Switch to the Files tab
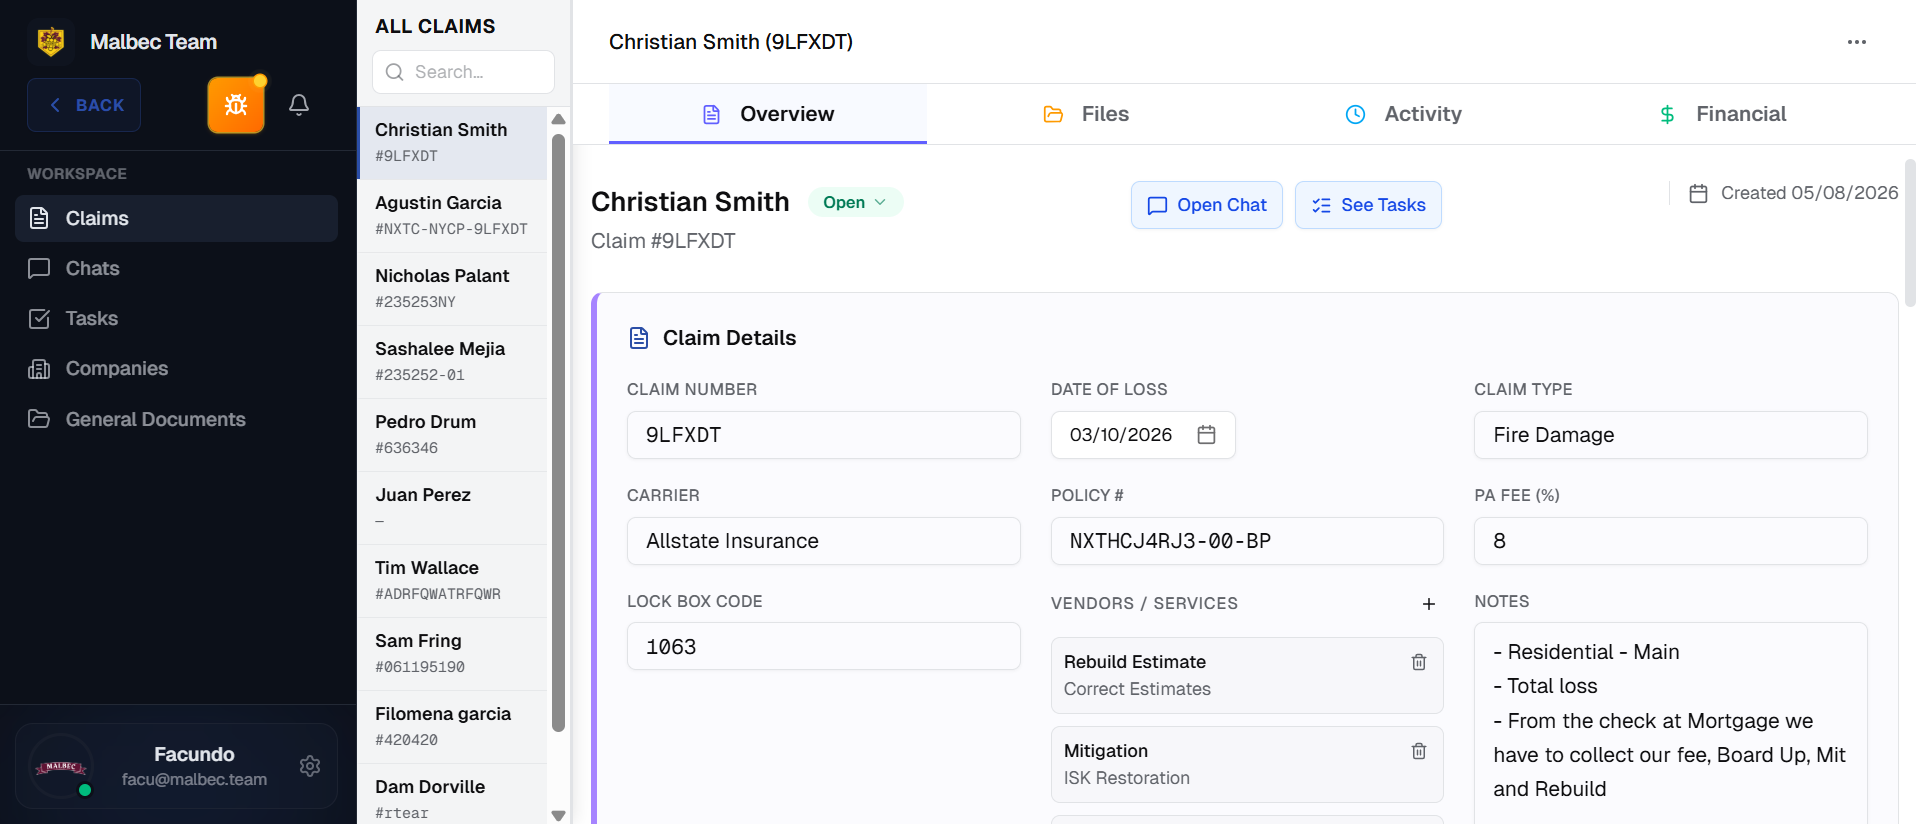The image size is (1916, 824). point(1086,114)
